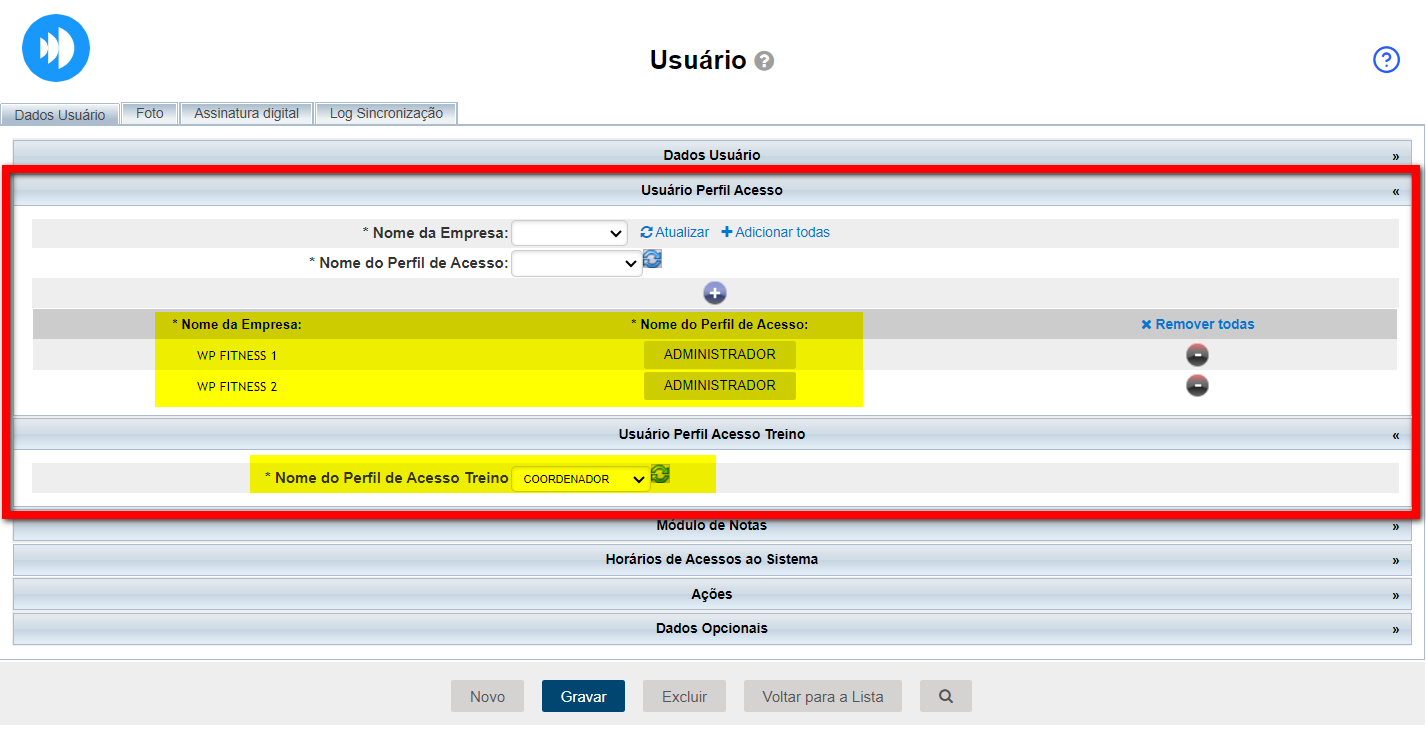
Task: Click the gray help icon beside Usuário title
Action: (x=764, y=61)
